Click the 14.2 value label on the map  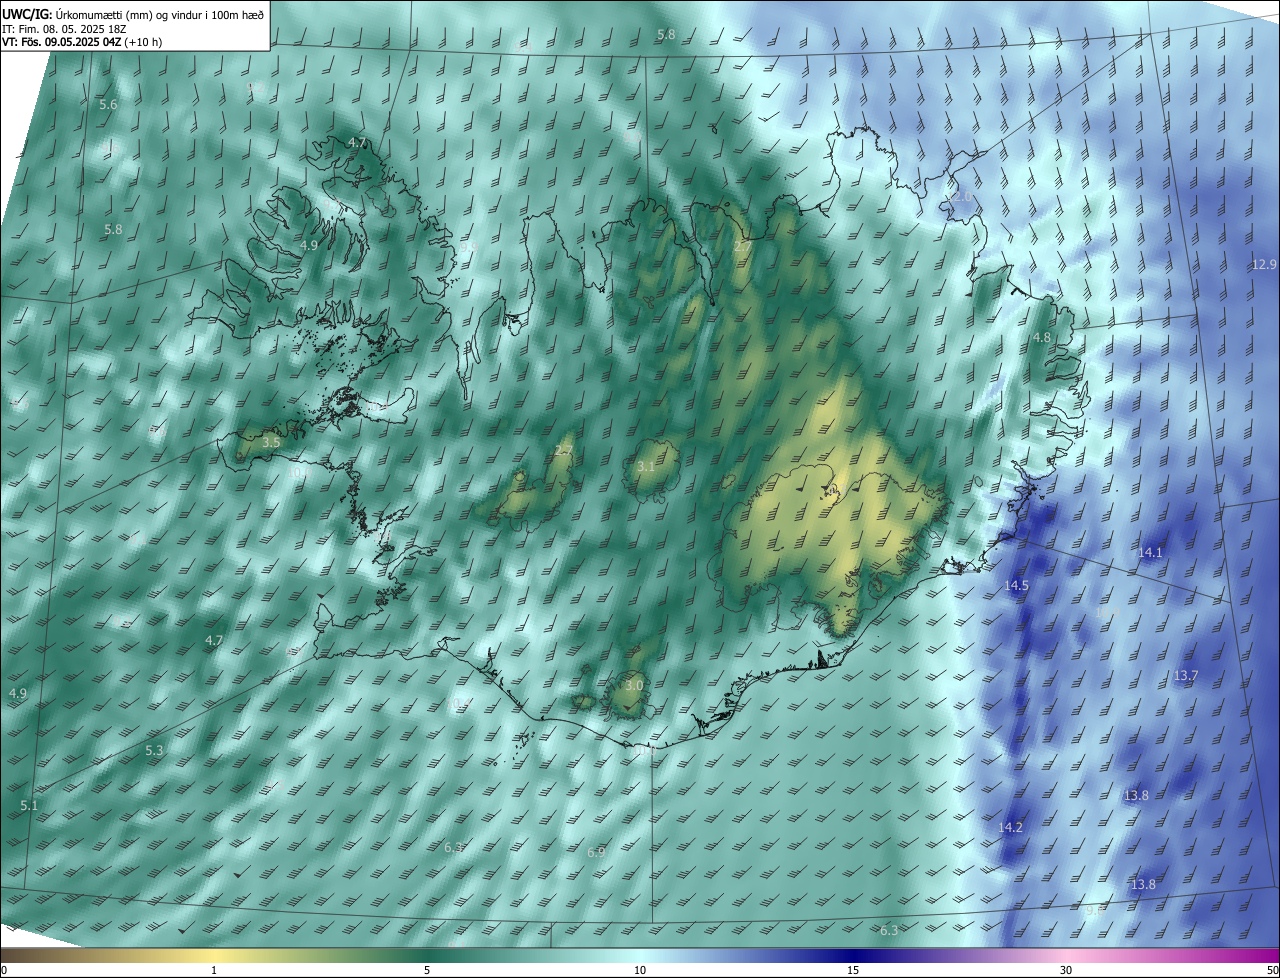pos(1010,827)
